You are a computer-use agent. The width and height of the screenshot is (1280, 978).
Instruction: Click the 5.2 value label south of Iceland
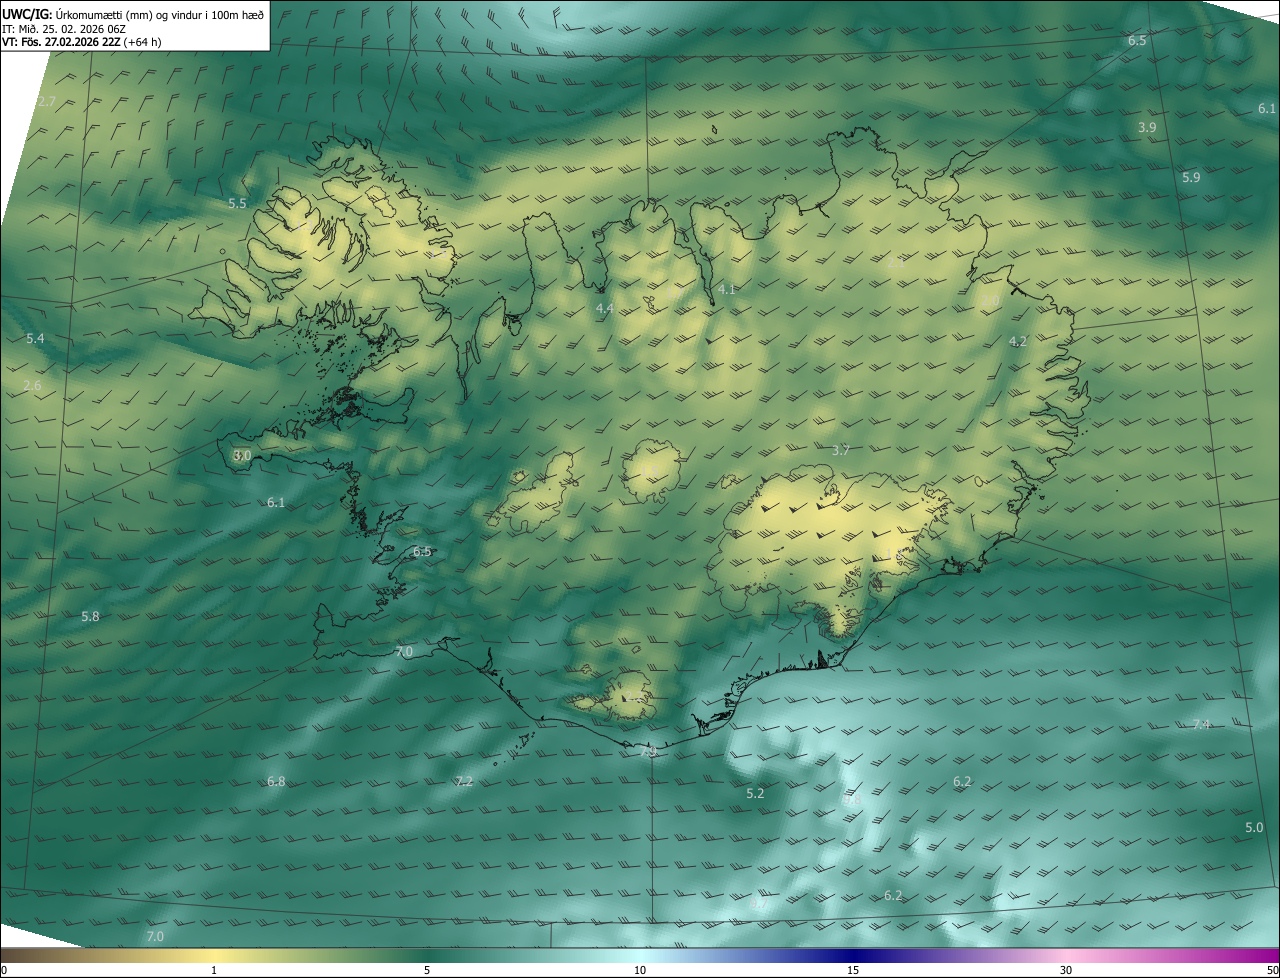tap(755, 793)
